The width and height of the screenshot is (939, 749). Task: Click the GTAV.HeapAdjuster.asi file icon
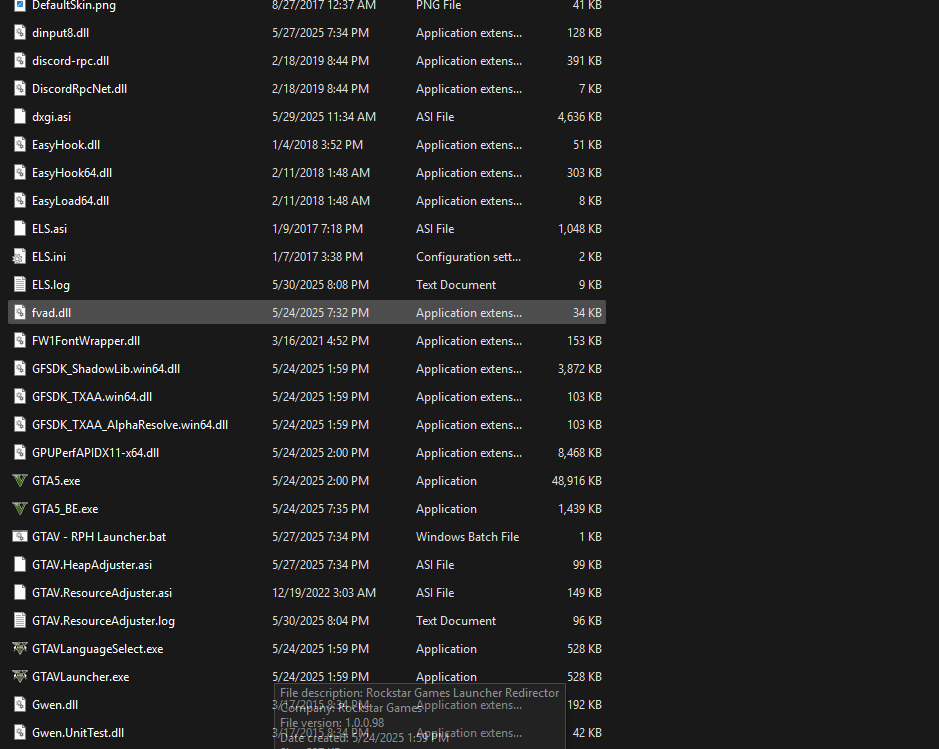click(x=20, y=565)
